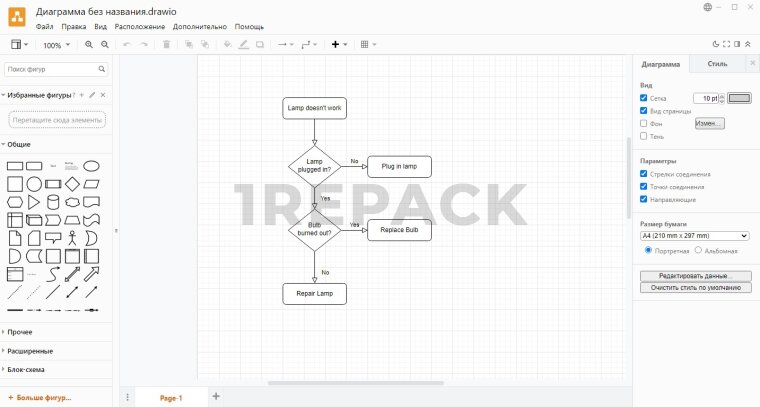Click the grid color swatch
Viewport: 760px width, 407px height.
click(x=739, y=98)
